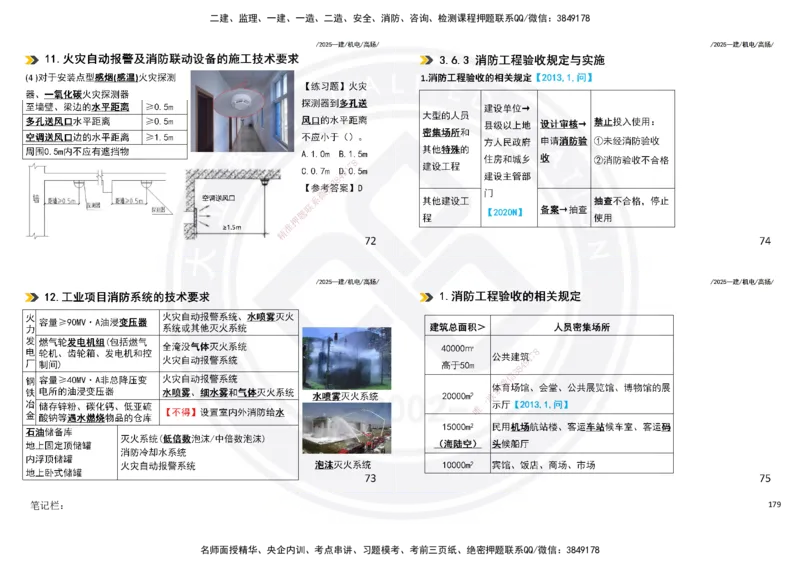This screenshot has height=566, width=800.
Task: Click the footer line starting 名师面授精华
Action: [399, 550]
